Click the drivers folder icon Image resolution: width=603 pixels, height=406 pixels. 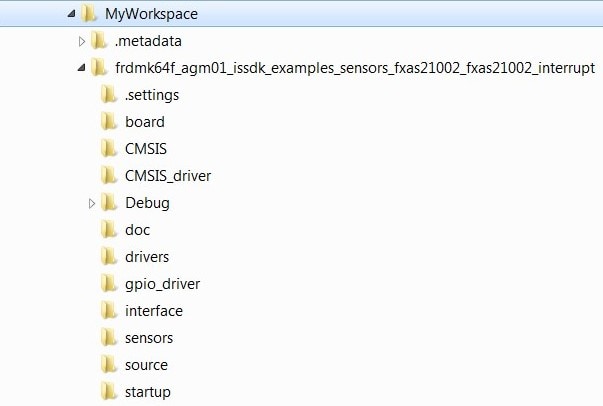click(x=109, y=257)
